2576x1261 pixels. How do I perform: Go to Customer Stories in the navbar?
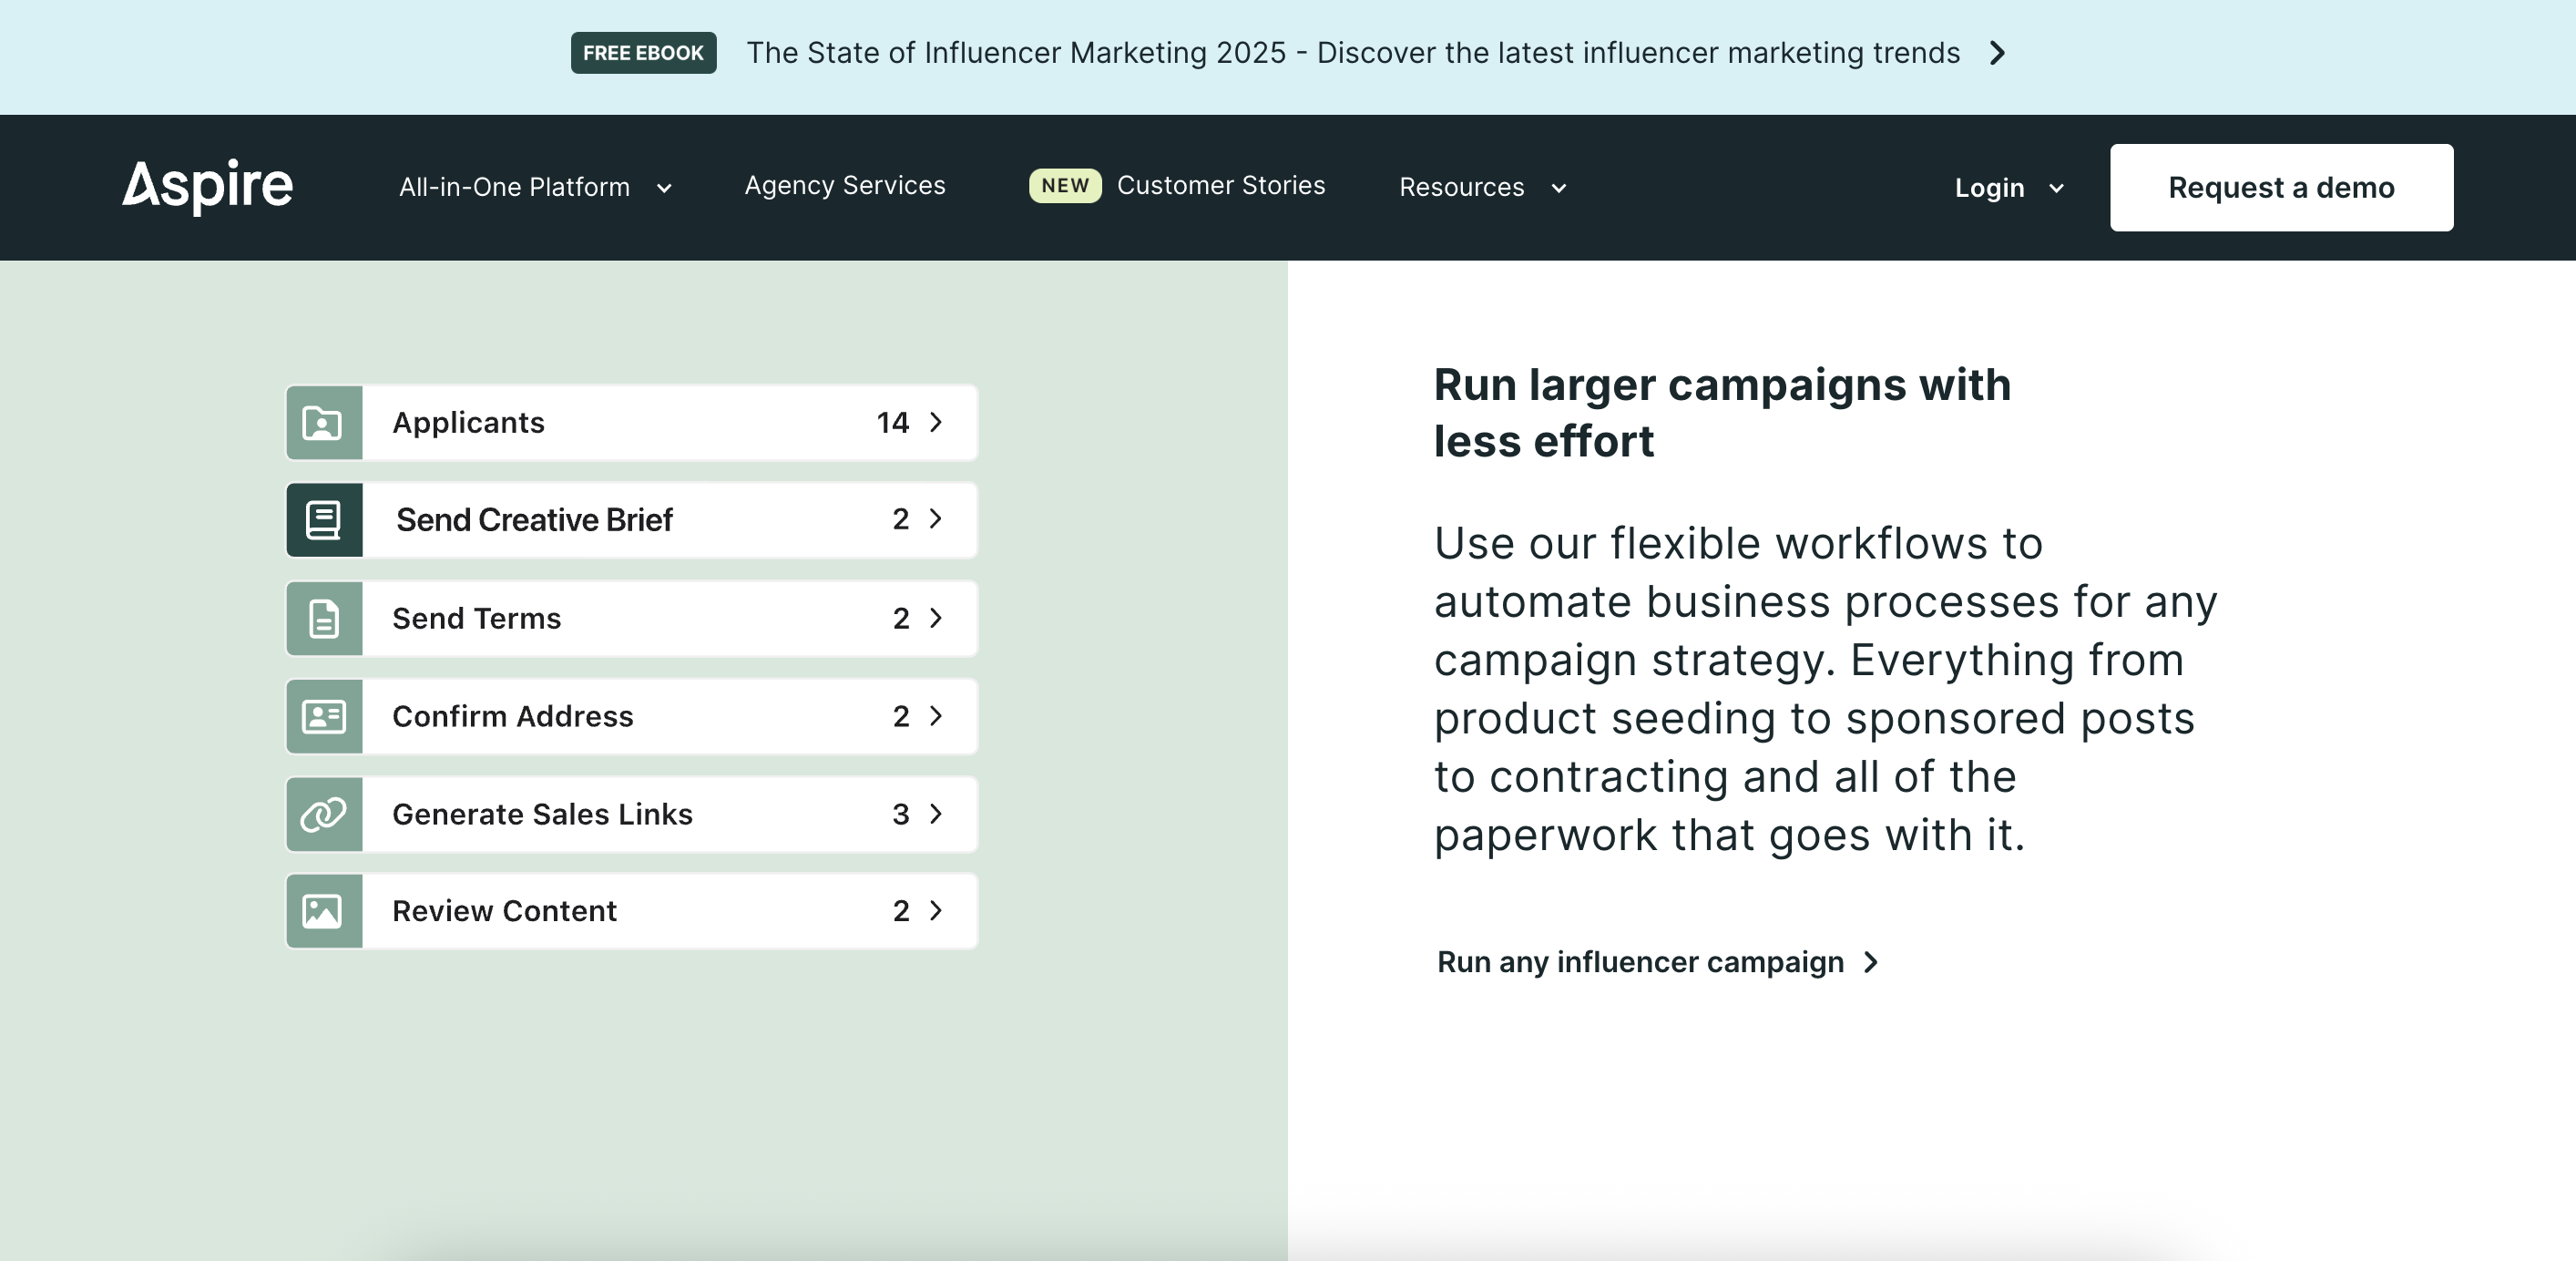[1220, 186]
